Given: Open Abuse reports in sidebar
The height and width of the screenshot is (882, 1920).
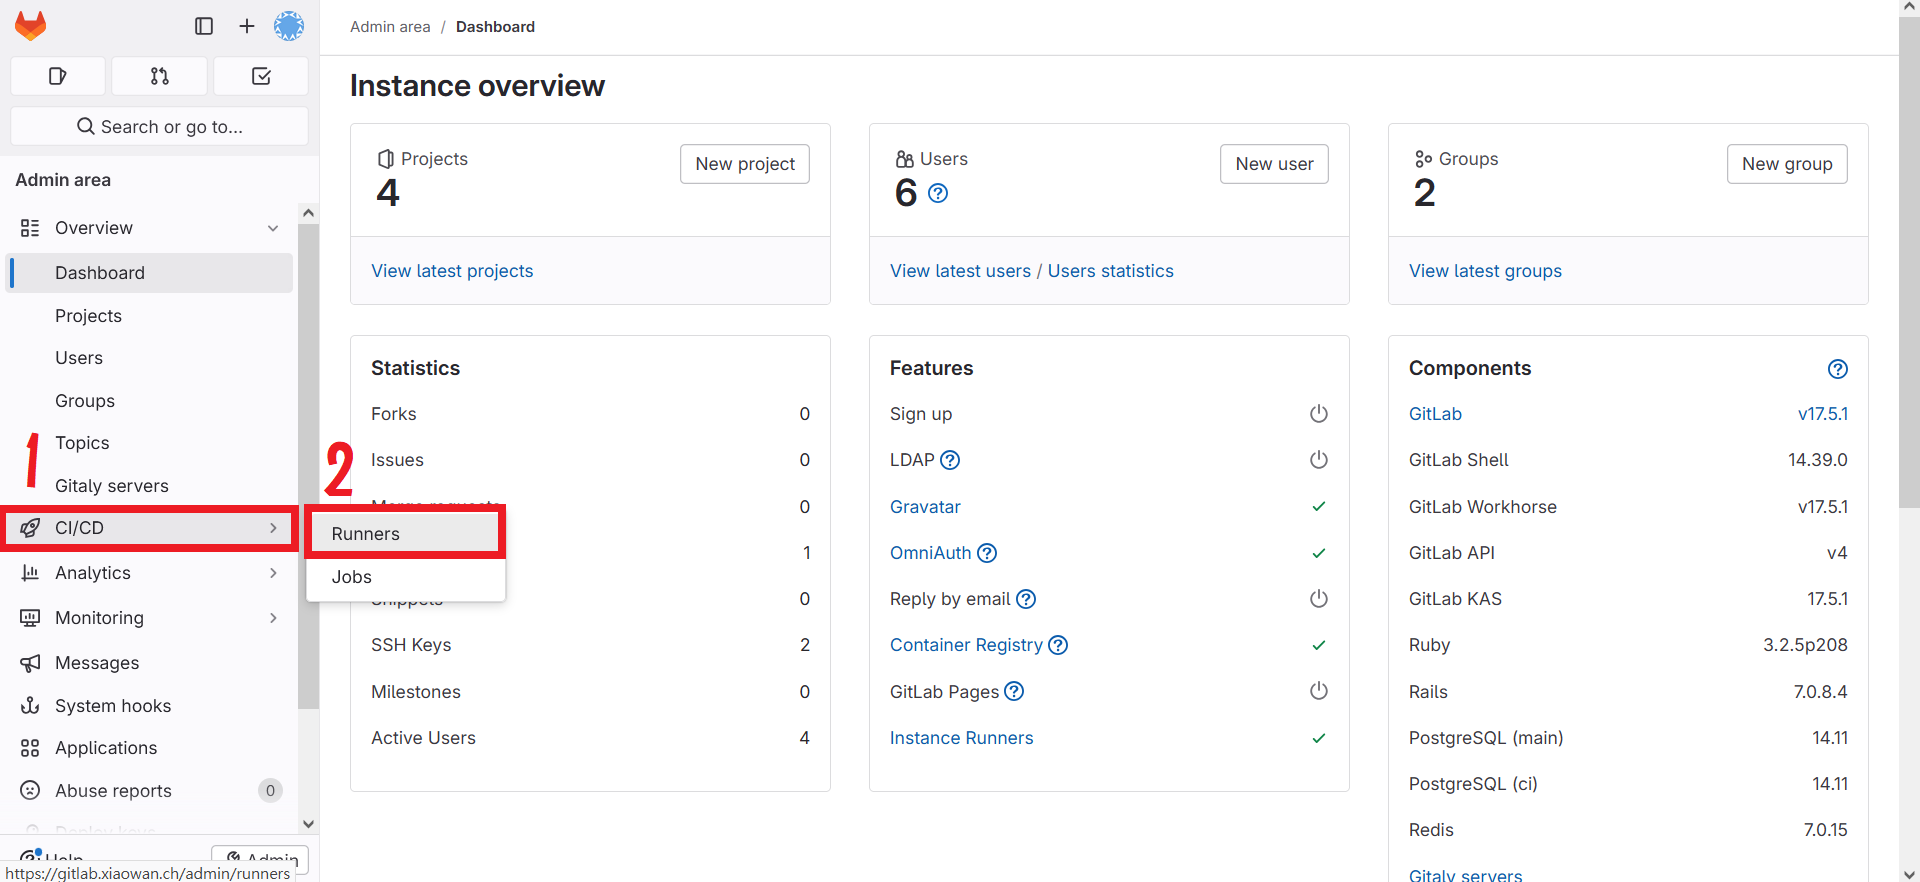Looking at the screenshot, I should click(150, 791).
